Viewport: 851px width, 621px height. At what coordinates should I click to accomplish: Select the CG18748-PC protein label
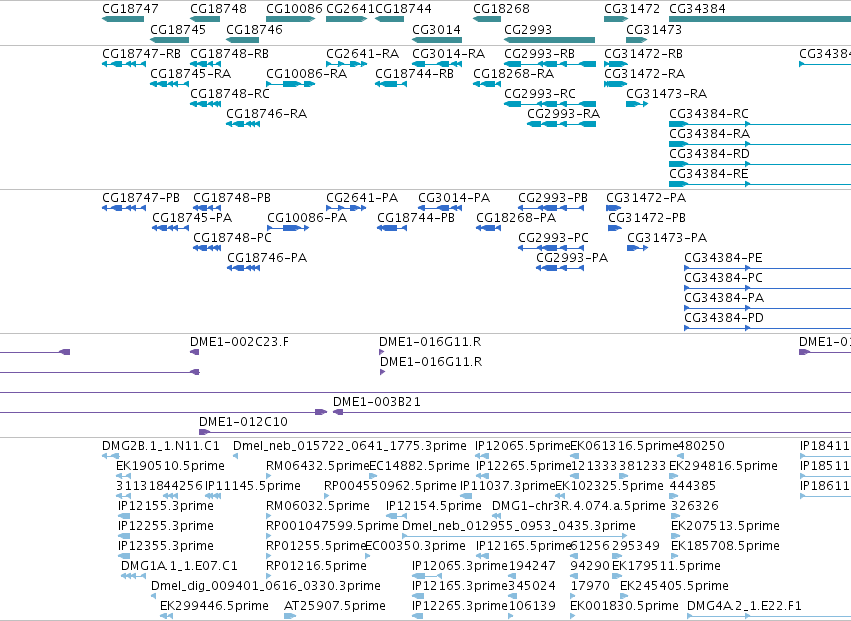click(232, 238)
